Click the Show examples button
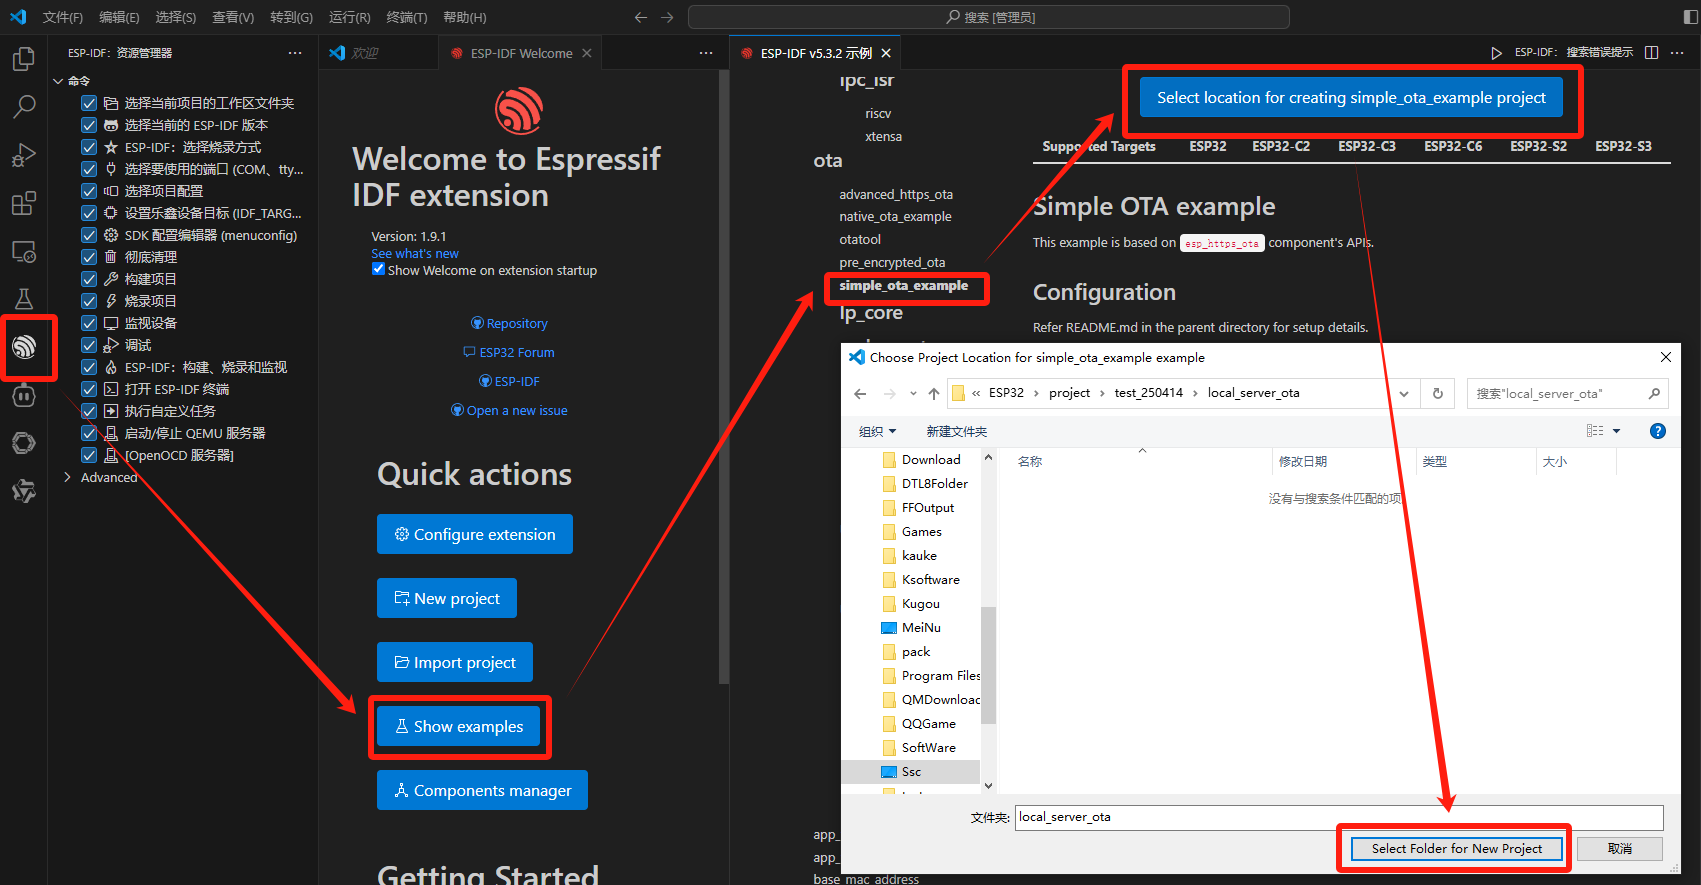This screenshot has width=1701, height=885. pos(459,727)
